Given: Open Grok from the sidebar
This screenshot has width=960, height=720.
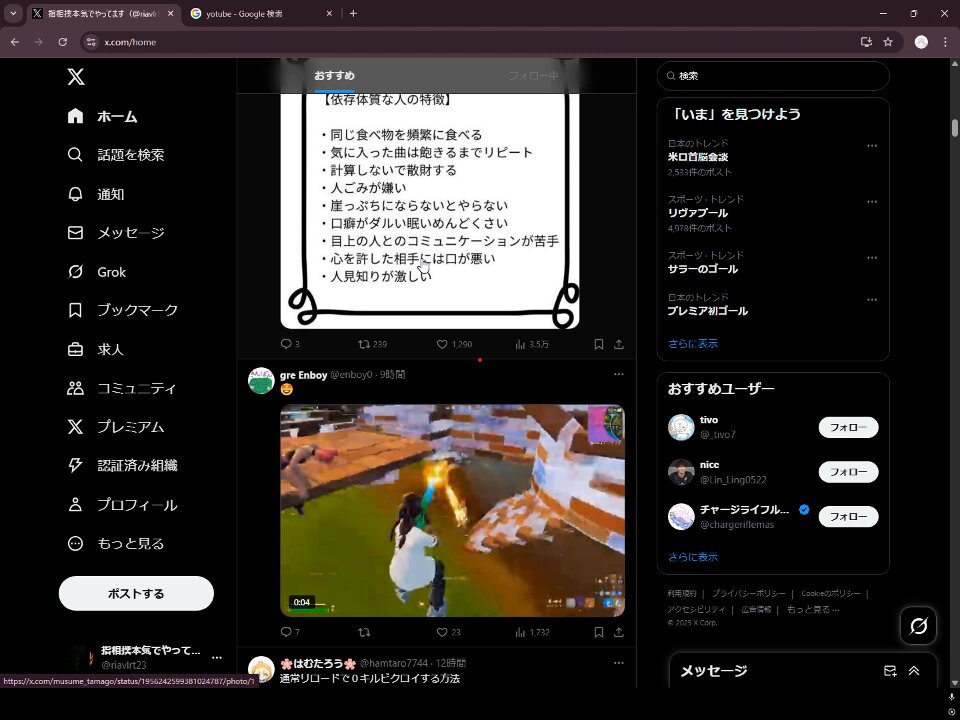Looking at the screenshot, I should (x=96, y=272).
